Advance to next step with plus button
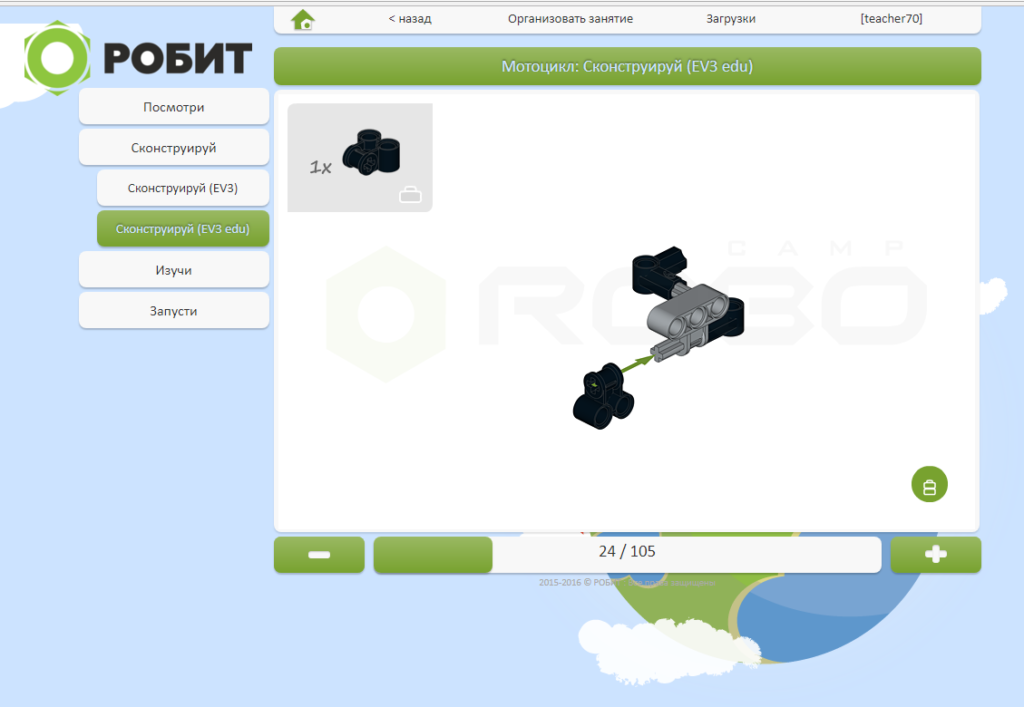Screen dimensions: 1024x707 coord(936,555)
